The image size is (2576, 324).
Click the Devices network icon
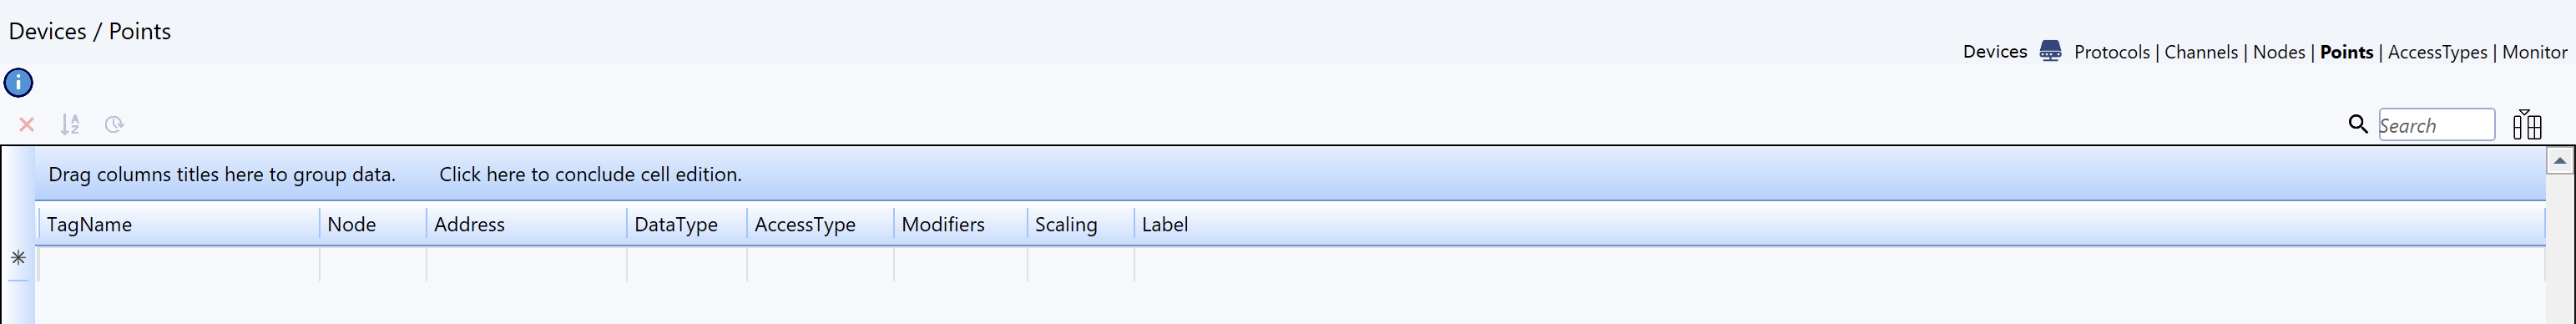pos(2050,51)
